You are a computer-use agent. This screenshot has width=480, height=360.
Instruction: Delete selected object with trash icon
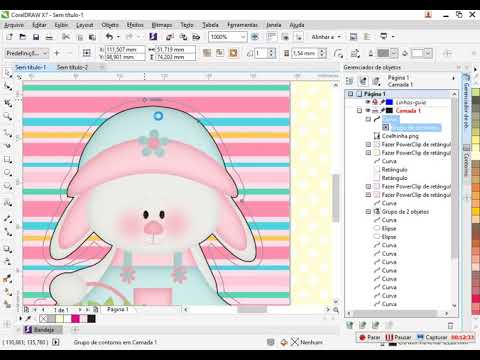click(x=450, y=325)
